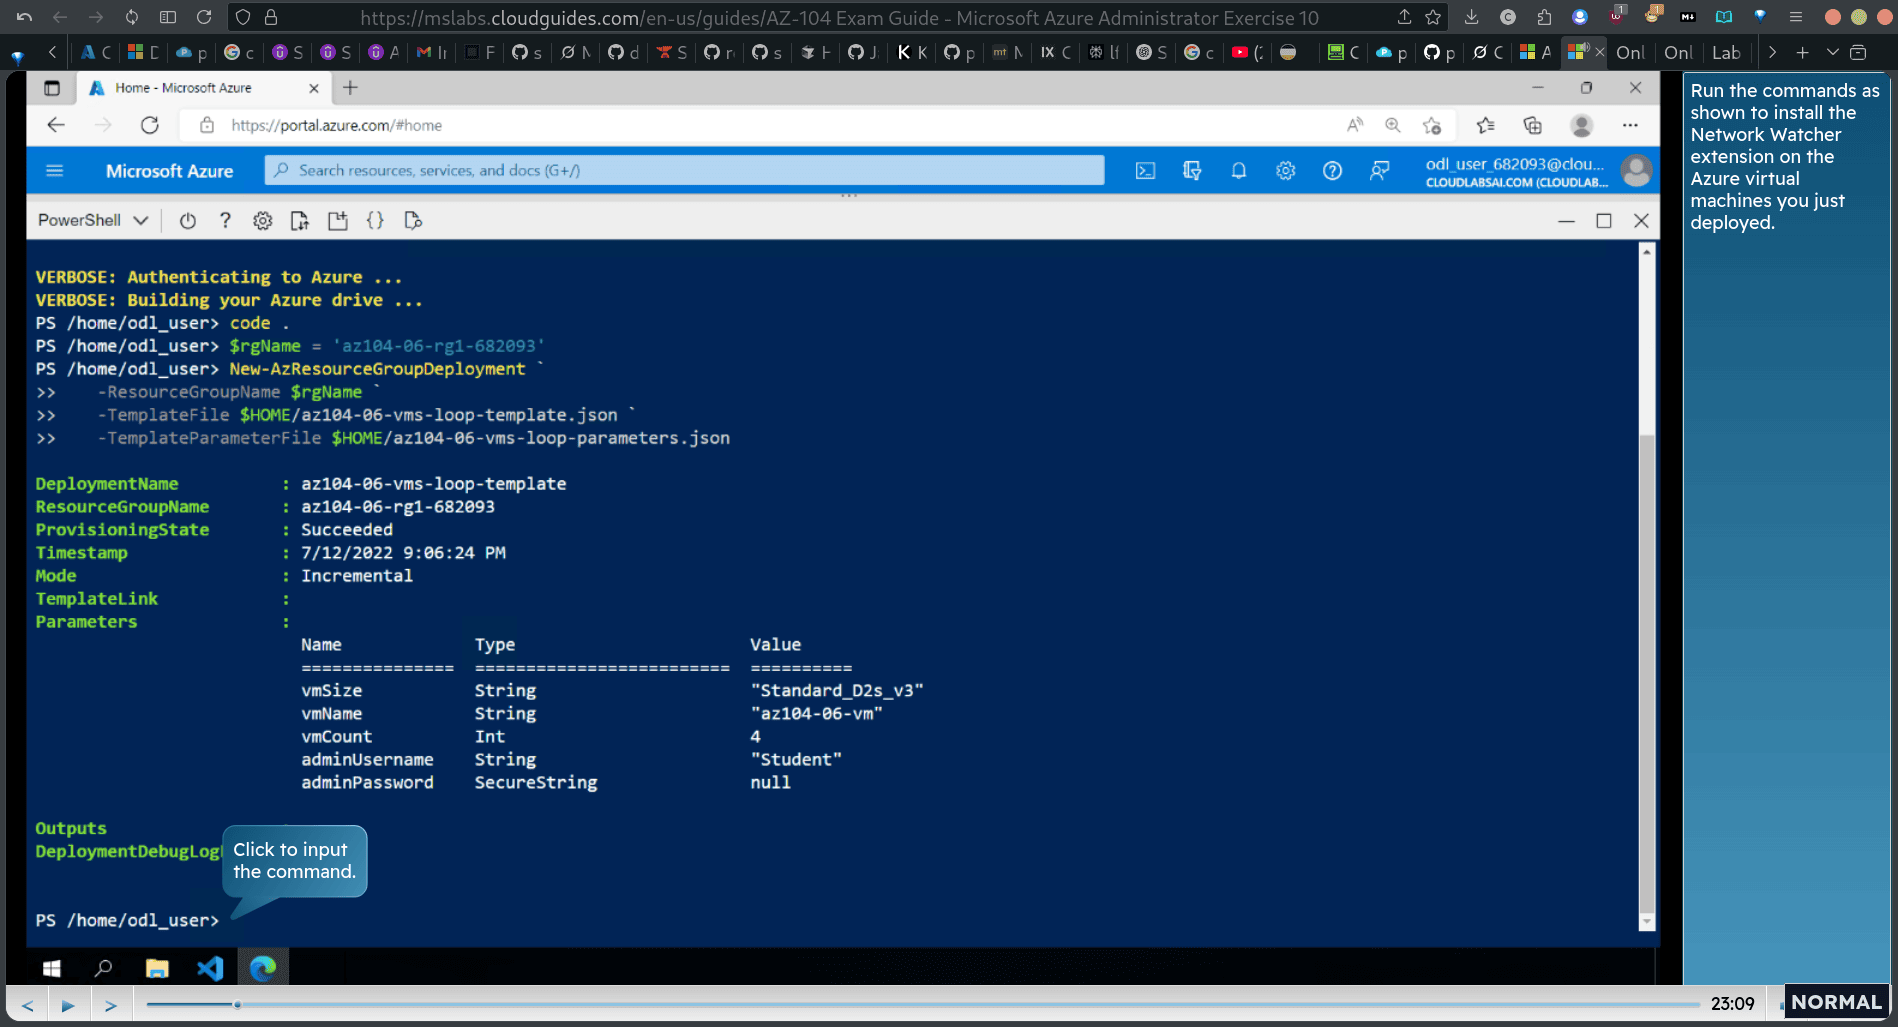Maximize the Cloud Shell pane
Screen dimensions: 1898x1027
[x=1604, y=221]
